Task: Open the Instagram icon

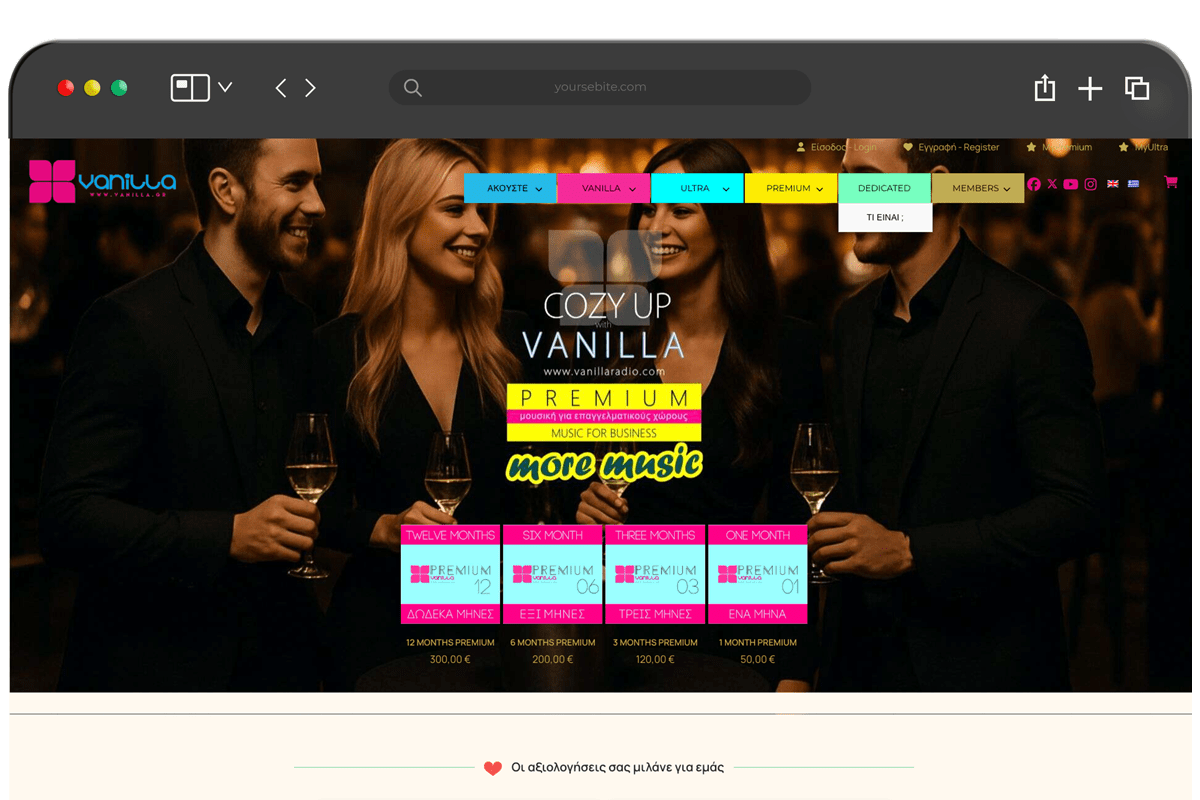Action: tap(1091, 184)
